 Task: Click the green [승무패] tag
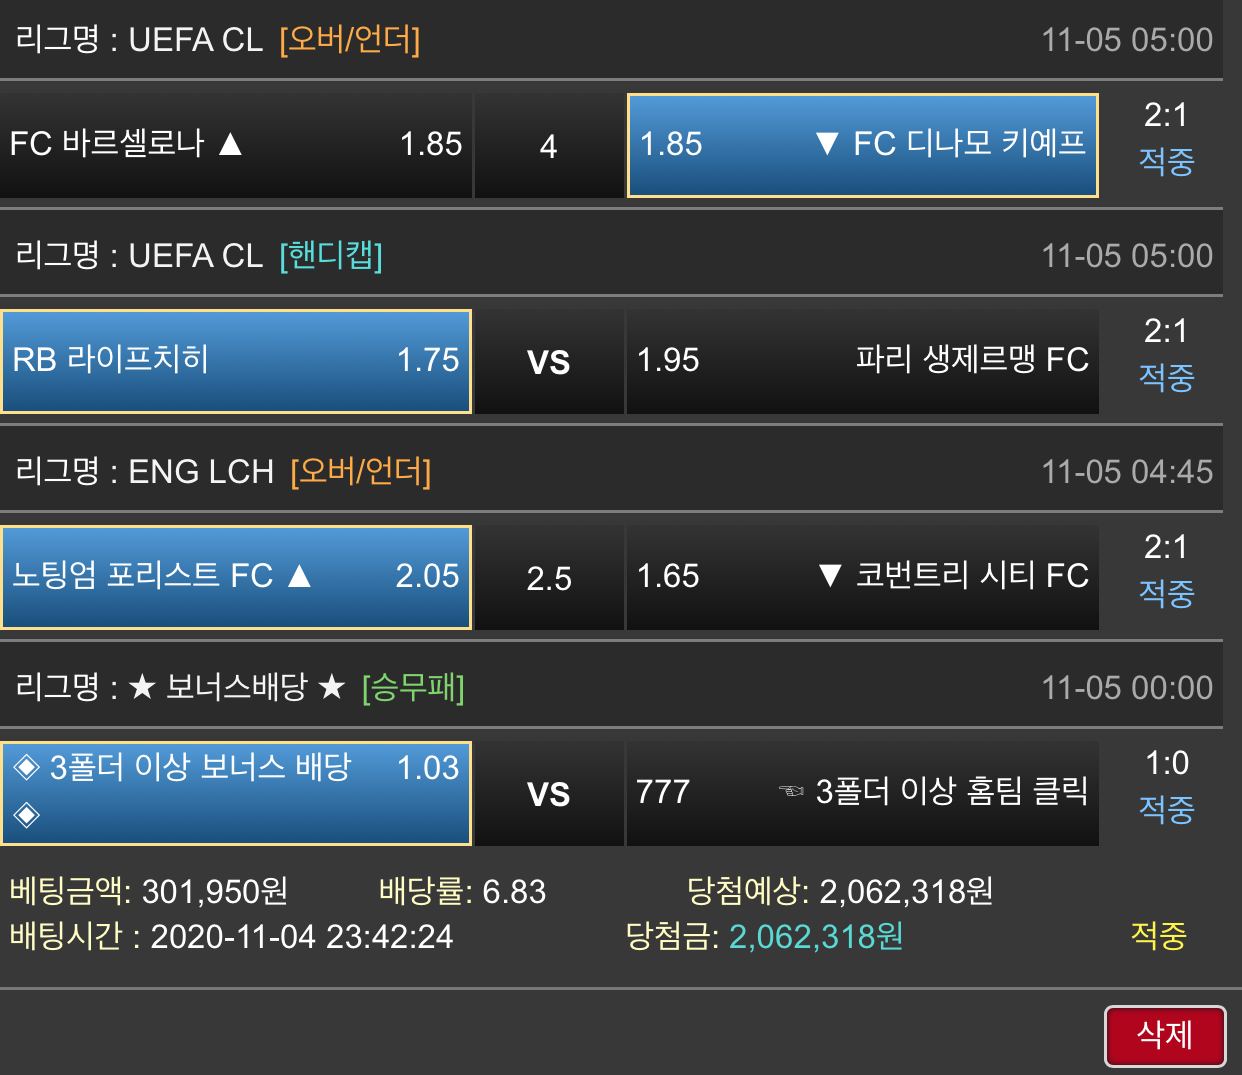point(413,688)
